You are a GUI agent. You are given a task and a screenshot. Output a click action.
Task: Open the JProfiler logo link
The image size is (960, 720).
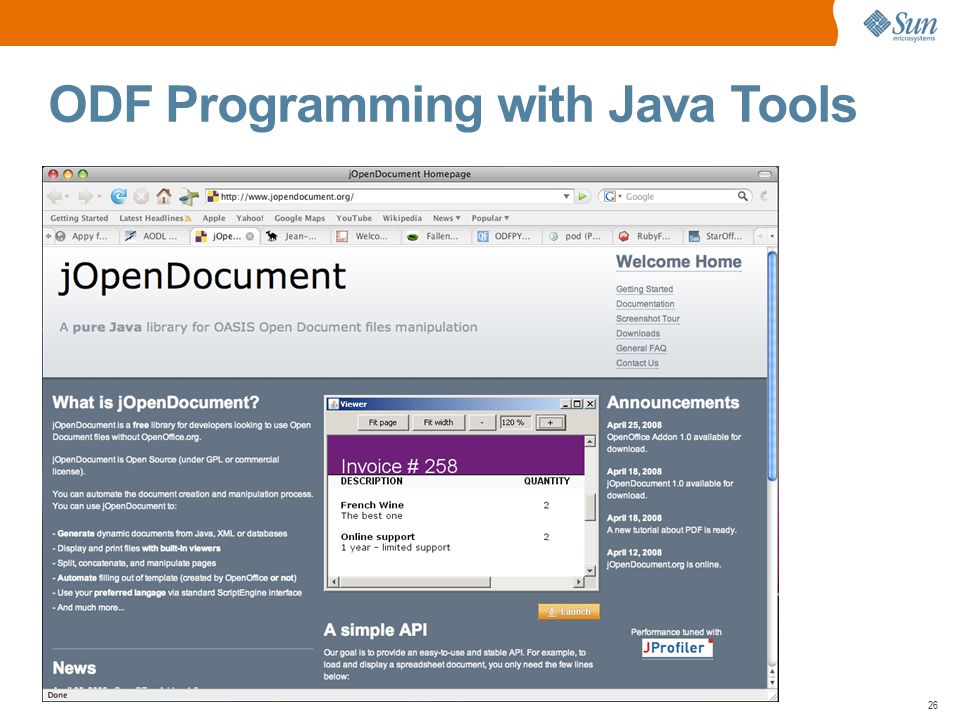(677, 648)
